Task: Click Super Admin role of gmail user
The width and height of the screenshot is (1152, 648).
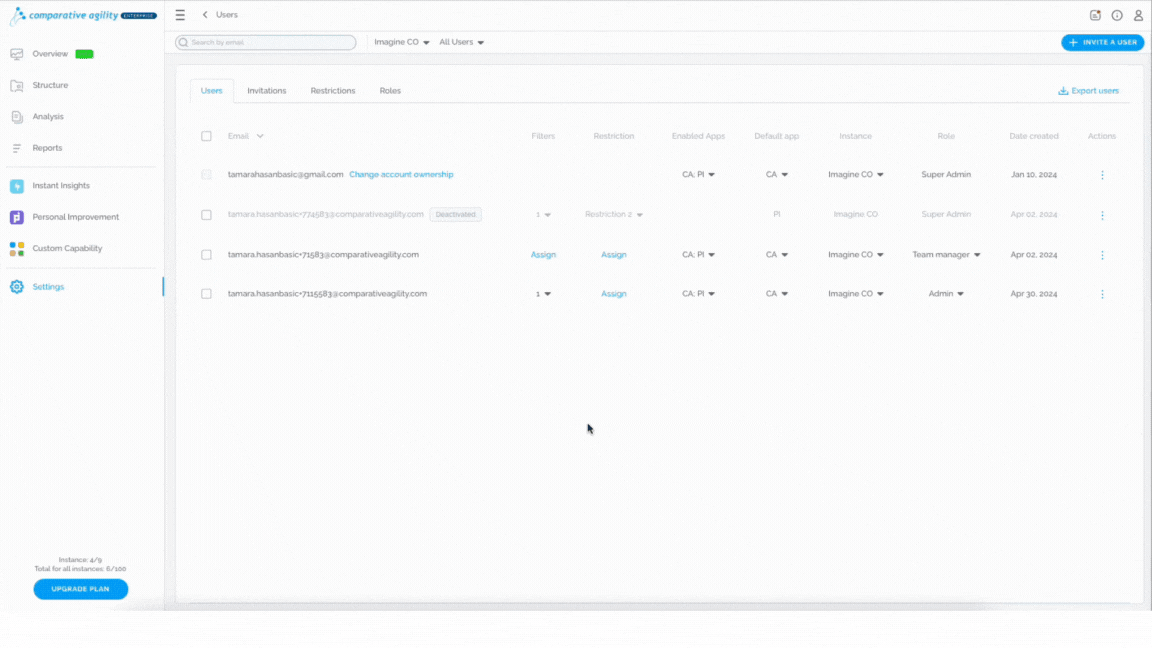Action: click(x=946, y=175)
